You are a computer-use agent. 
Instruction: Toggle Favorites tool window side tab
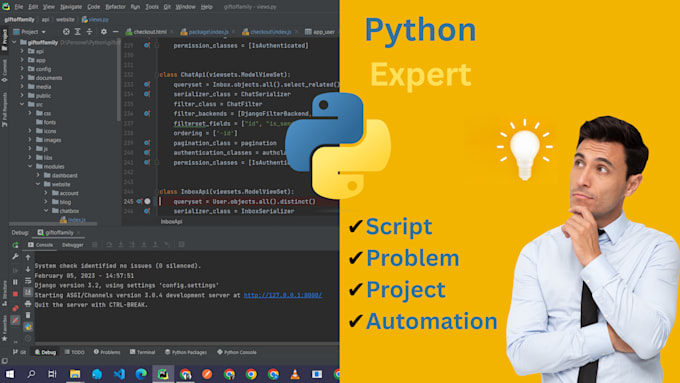point(4,328)
